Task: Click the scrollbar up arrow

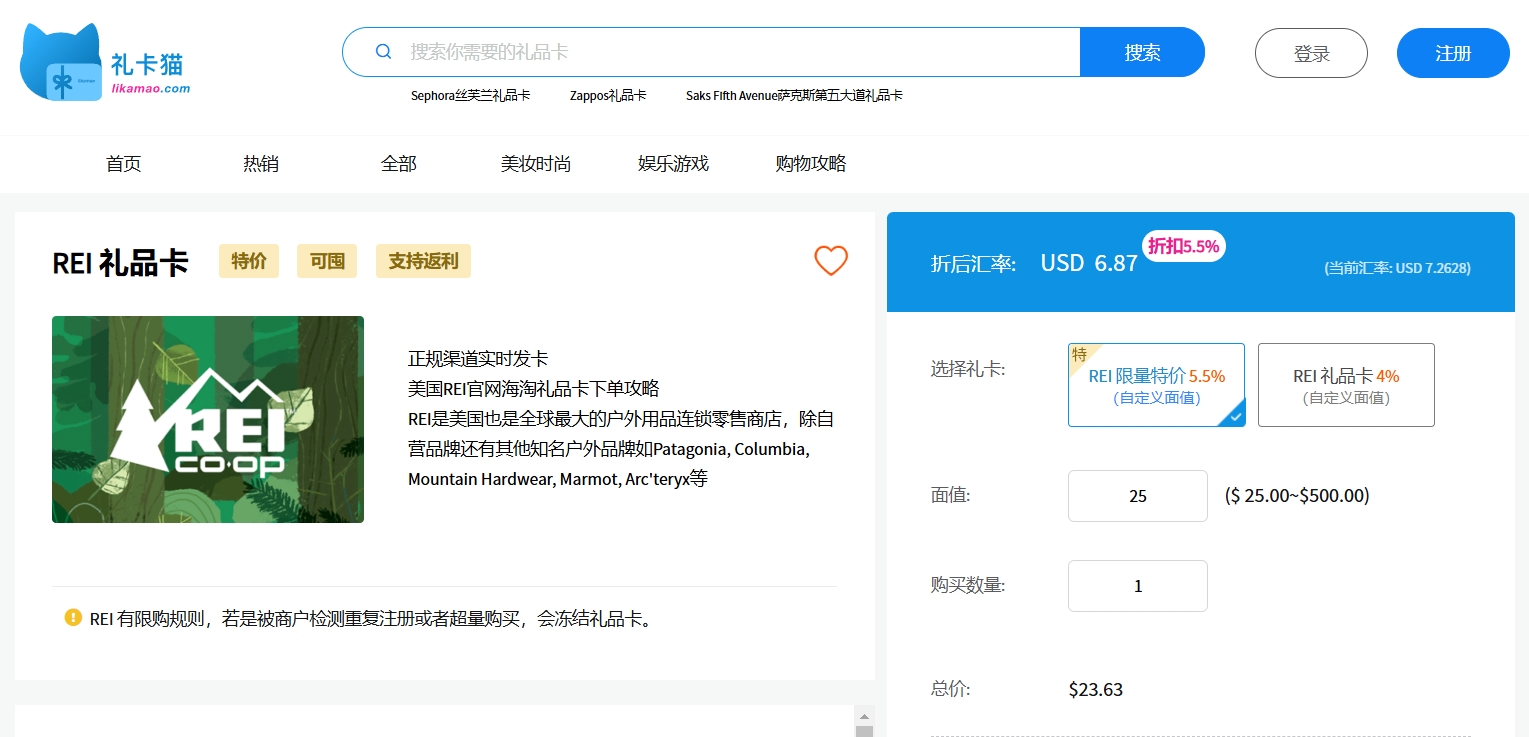Action: tap(864, 716)
